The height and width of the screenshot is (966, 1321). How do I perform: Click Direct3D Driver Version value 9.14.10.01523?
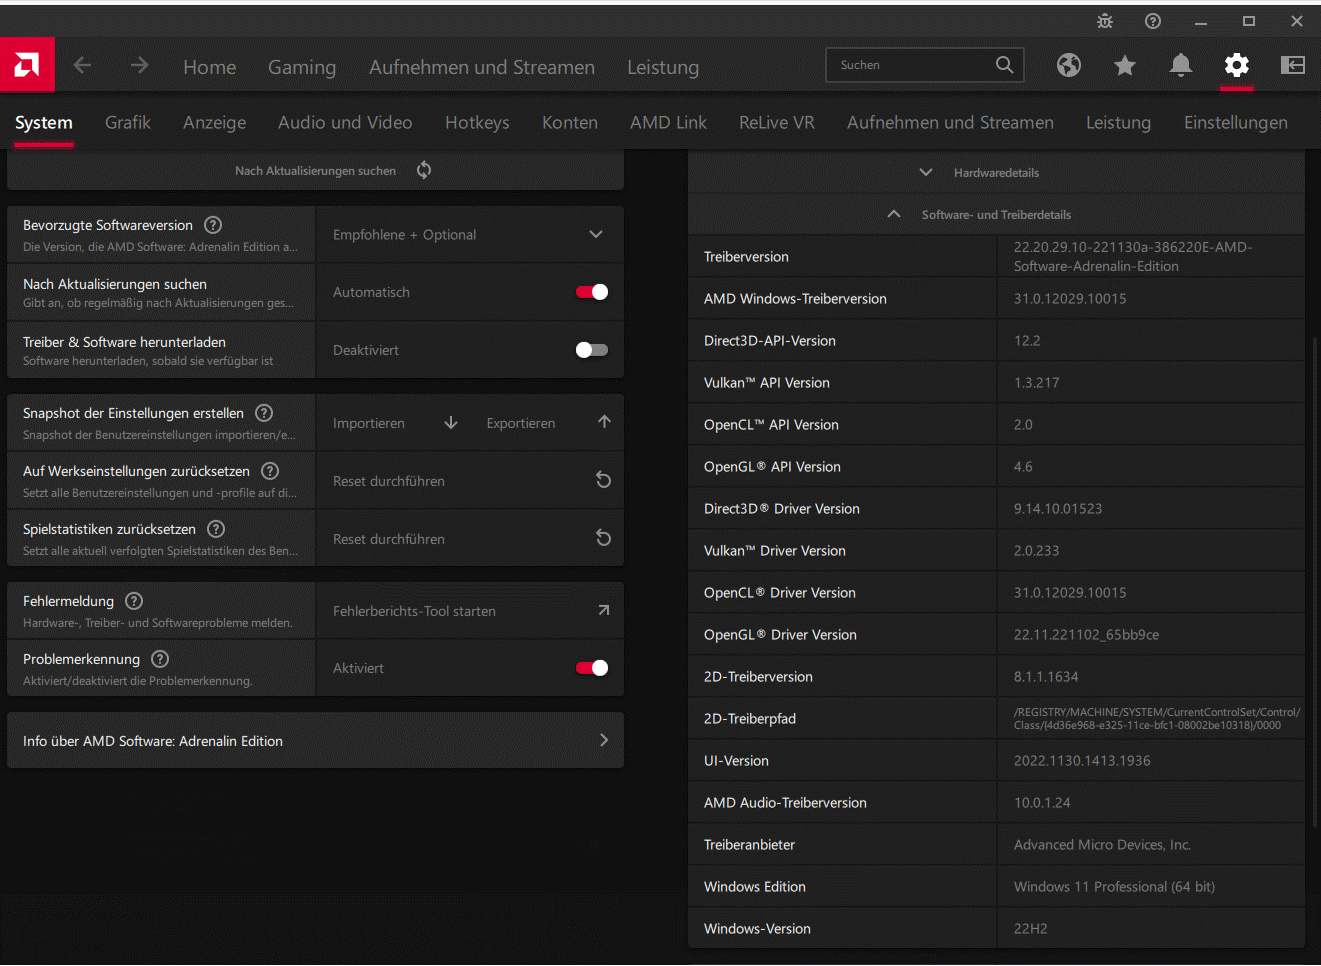point(1058,509)
